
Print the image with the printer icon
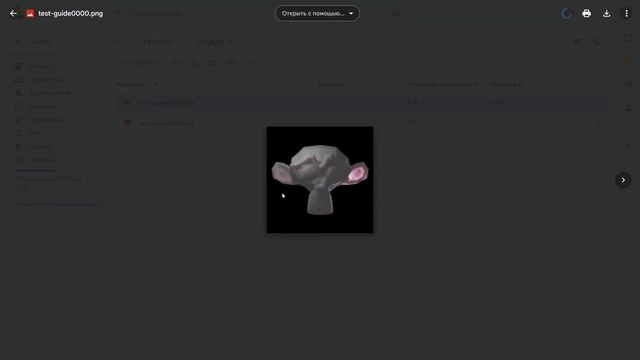click(x=587, y=13)
